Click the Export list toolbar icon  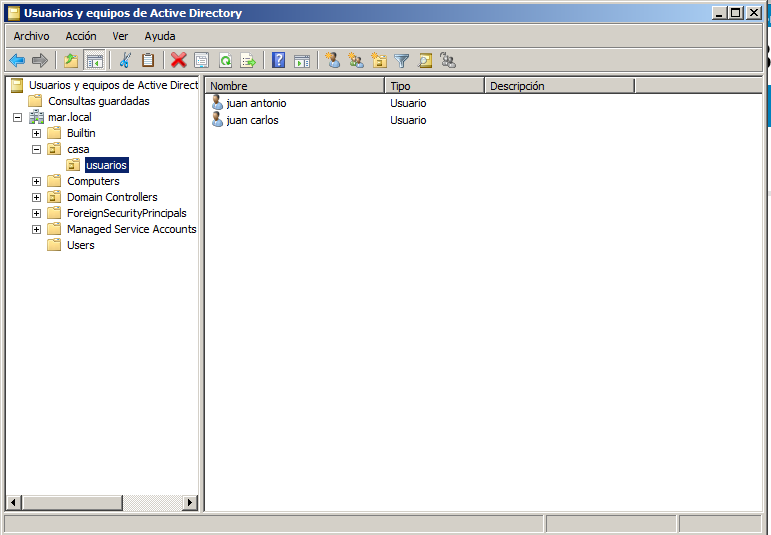pyautogui.click(x=248, y=61)
